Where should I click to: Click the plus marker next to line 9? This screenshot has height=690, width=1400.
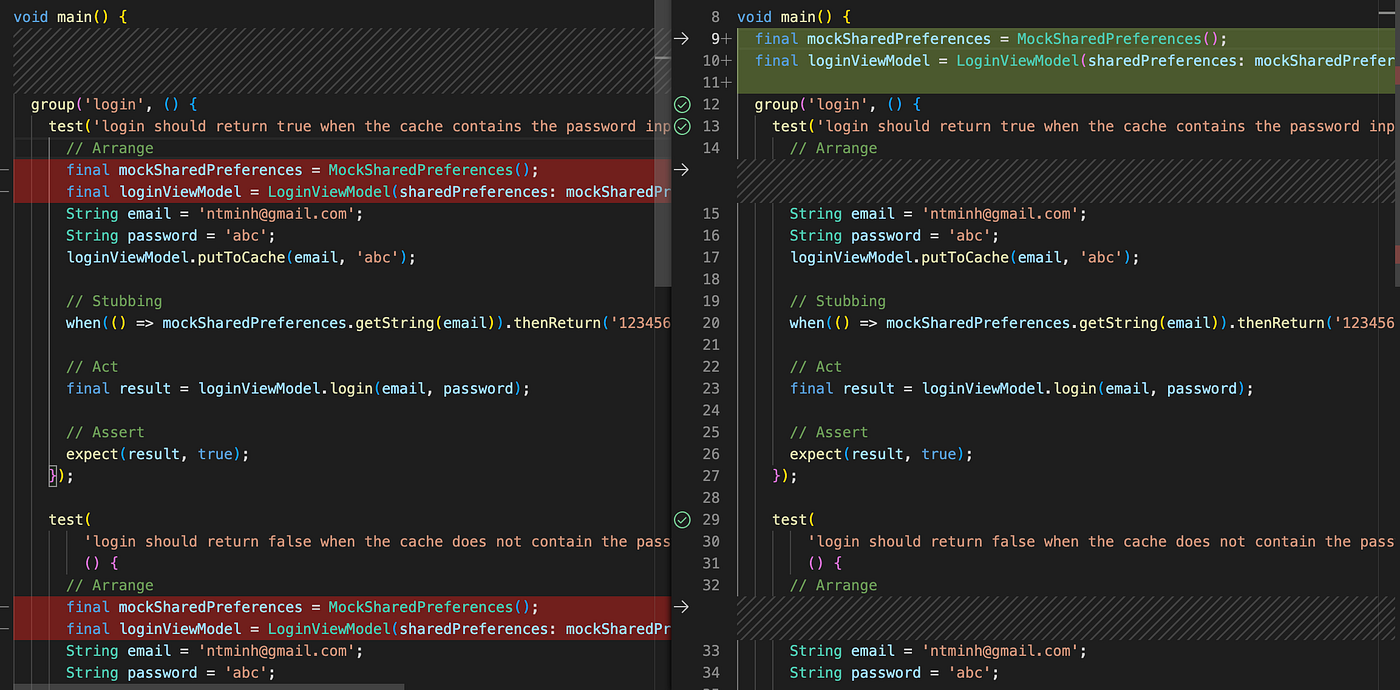coord(727,38)
